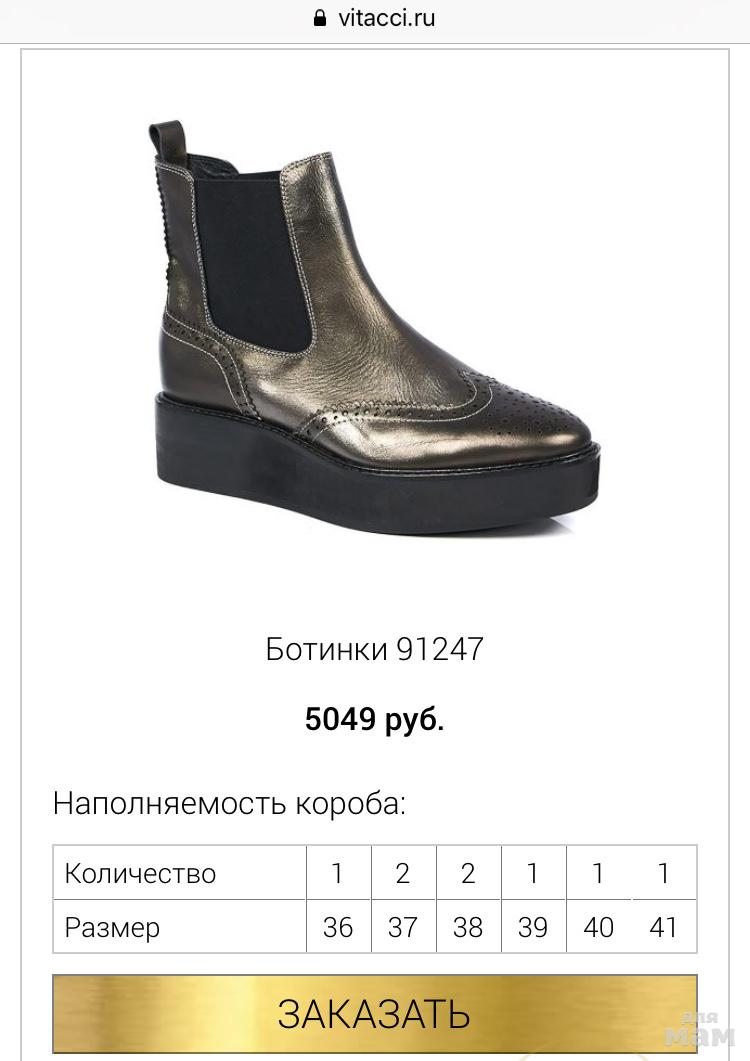Select size 39 cell in table

point(533,927)
